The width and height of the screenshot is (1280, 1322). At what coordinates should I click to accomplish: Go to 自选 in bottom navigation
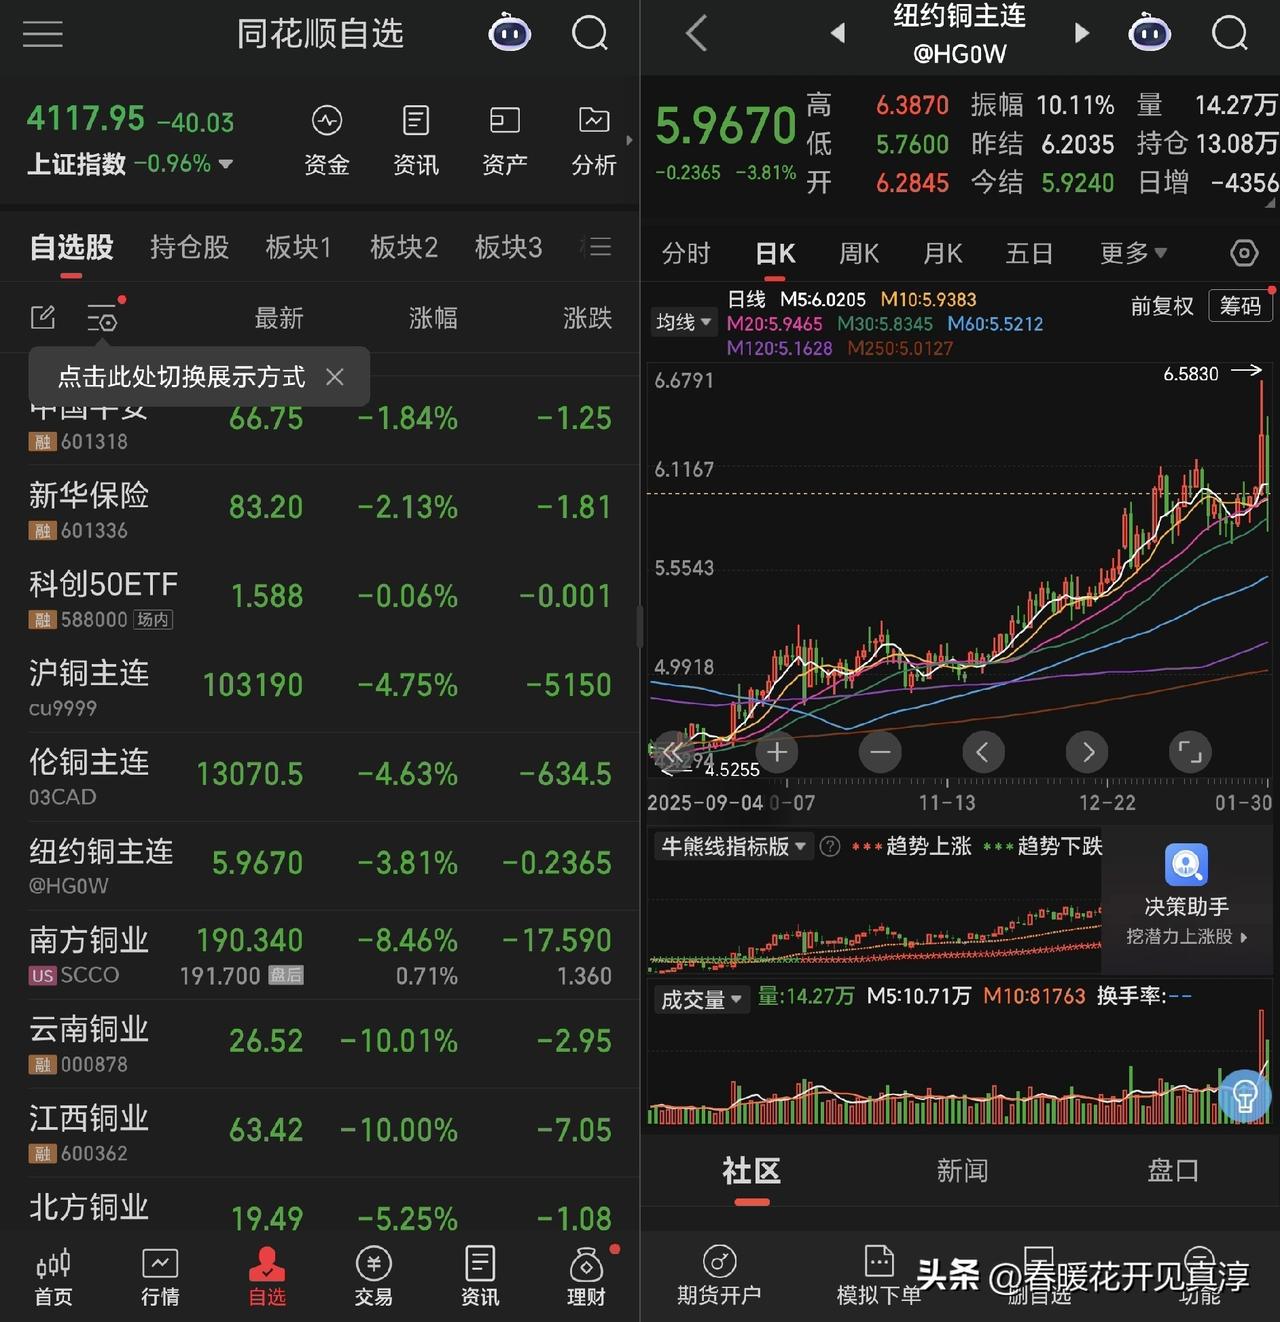[267, 1277]
